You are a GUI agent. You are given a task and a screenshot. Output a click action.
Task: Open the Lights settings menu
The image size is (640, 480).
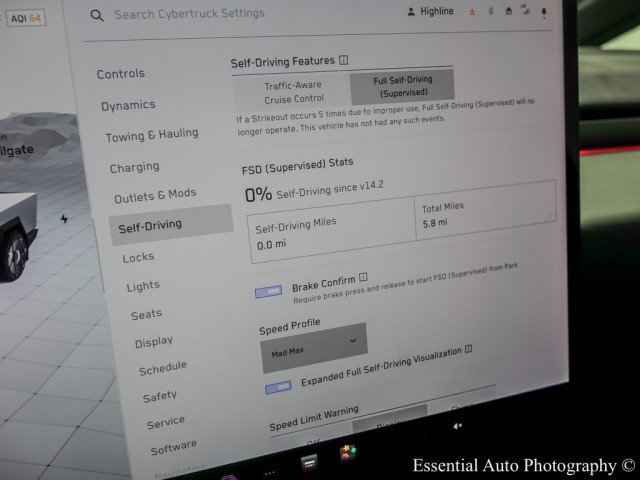(x=143, y=286)
